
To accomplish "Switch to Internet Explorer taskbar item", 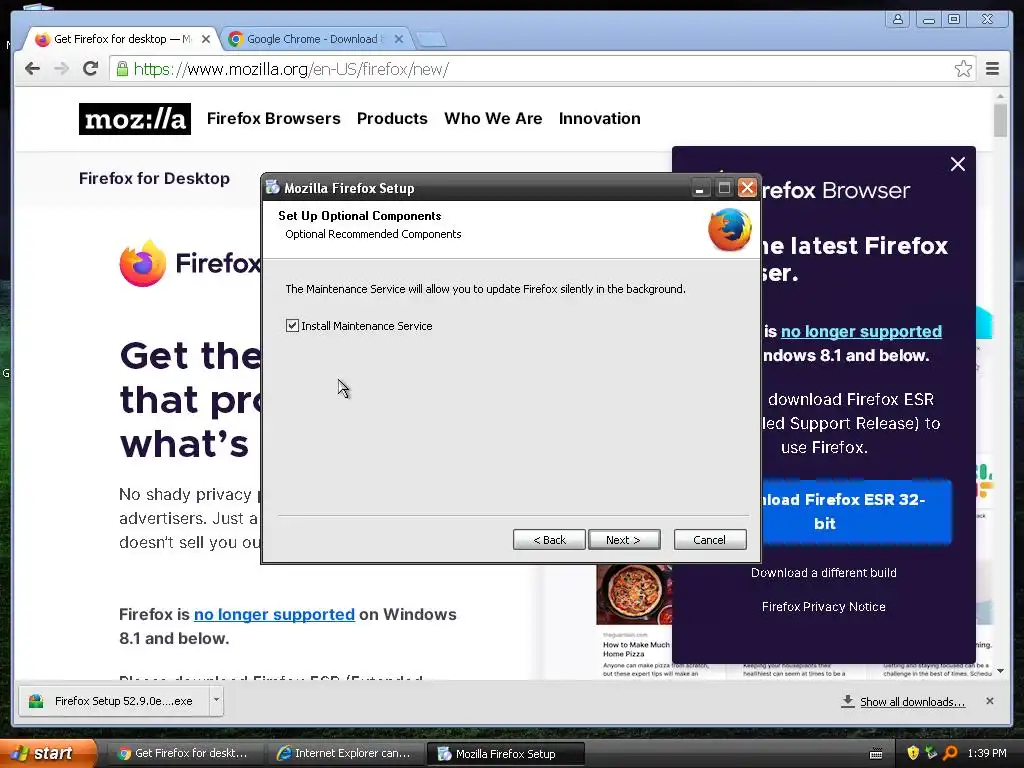I will (345, 753).
